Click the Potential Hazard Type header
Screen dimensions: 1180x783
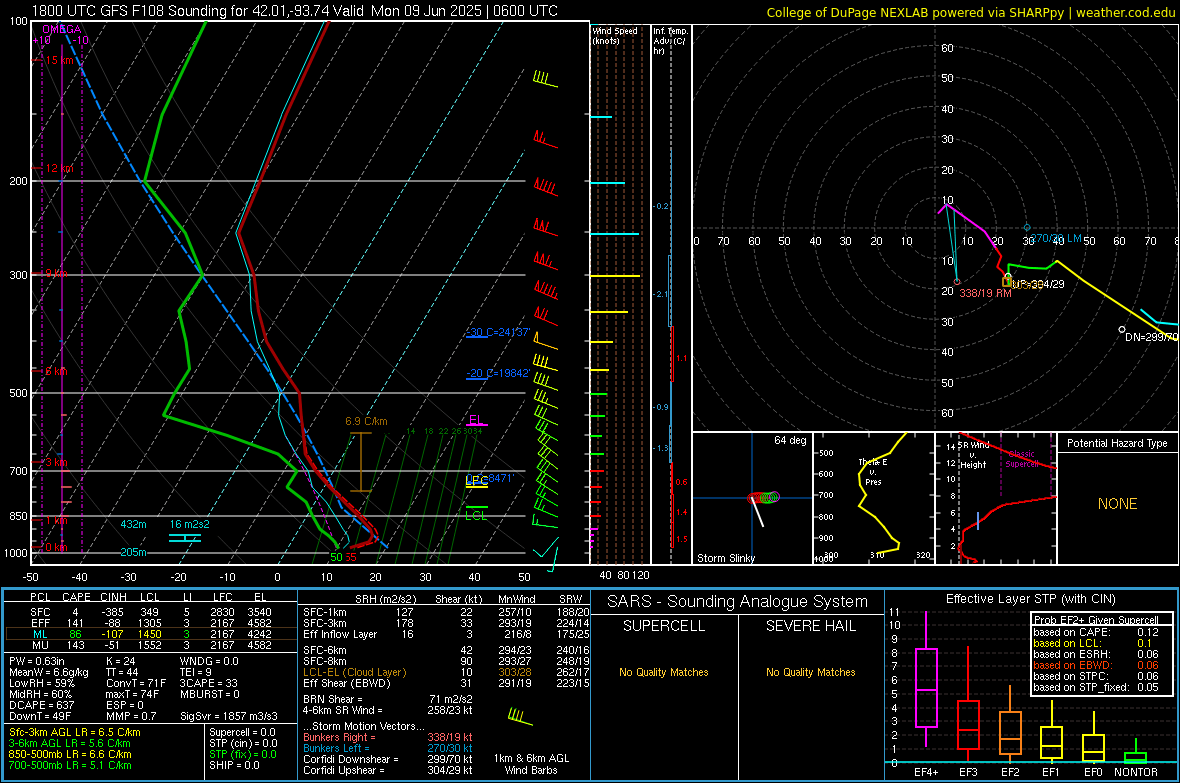[1117, 443]
